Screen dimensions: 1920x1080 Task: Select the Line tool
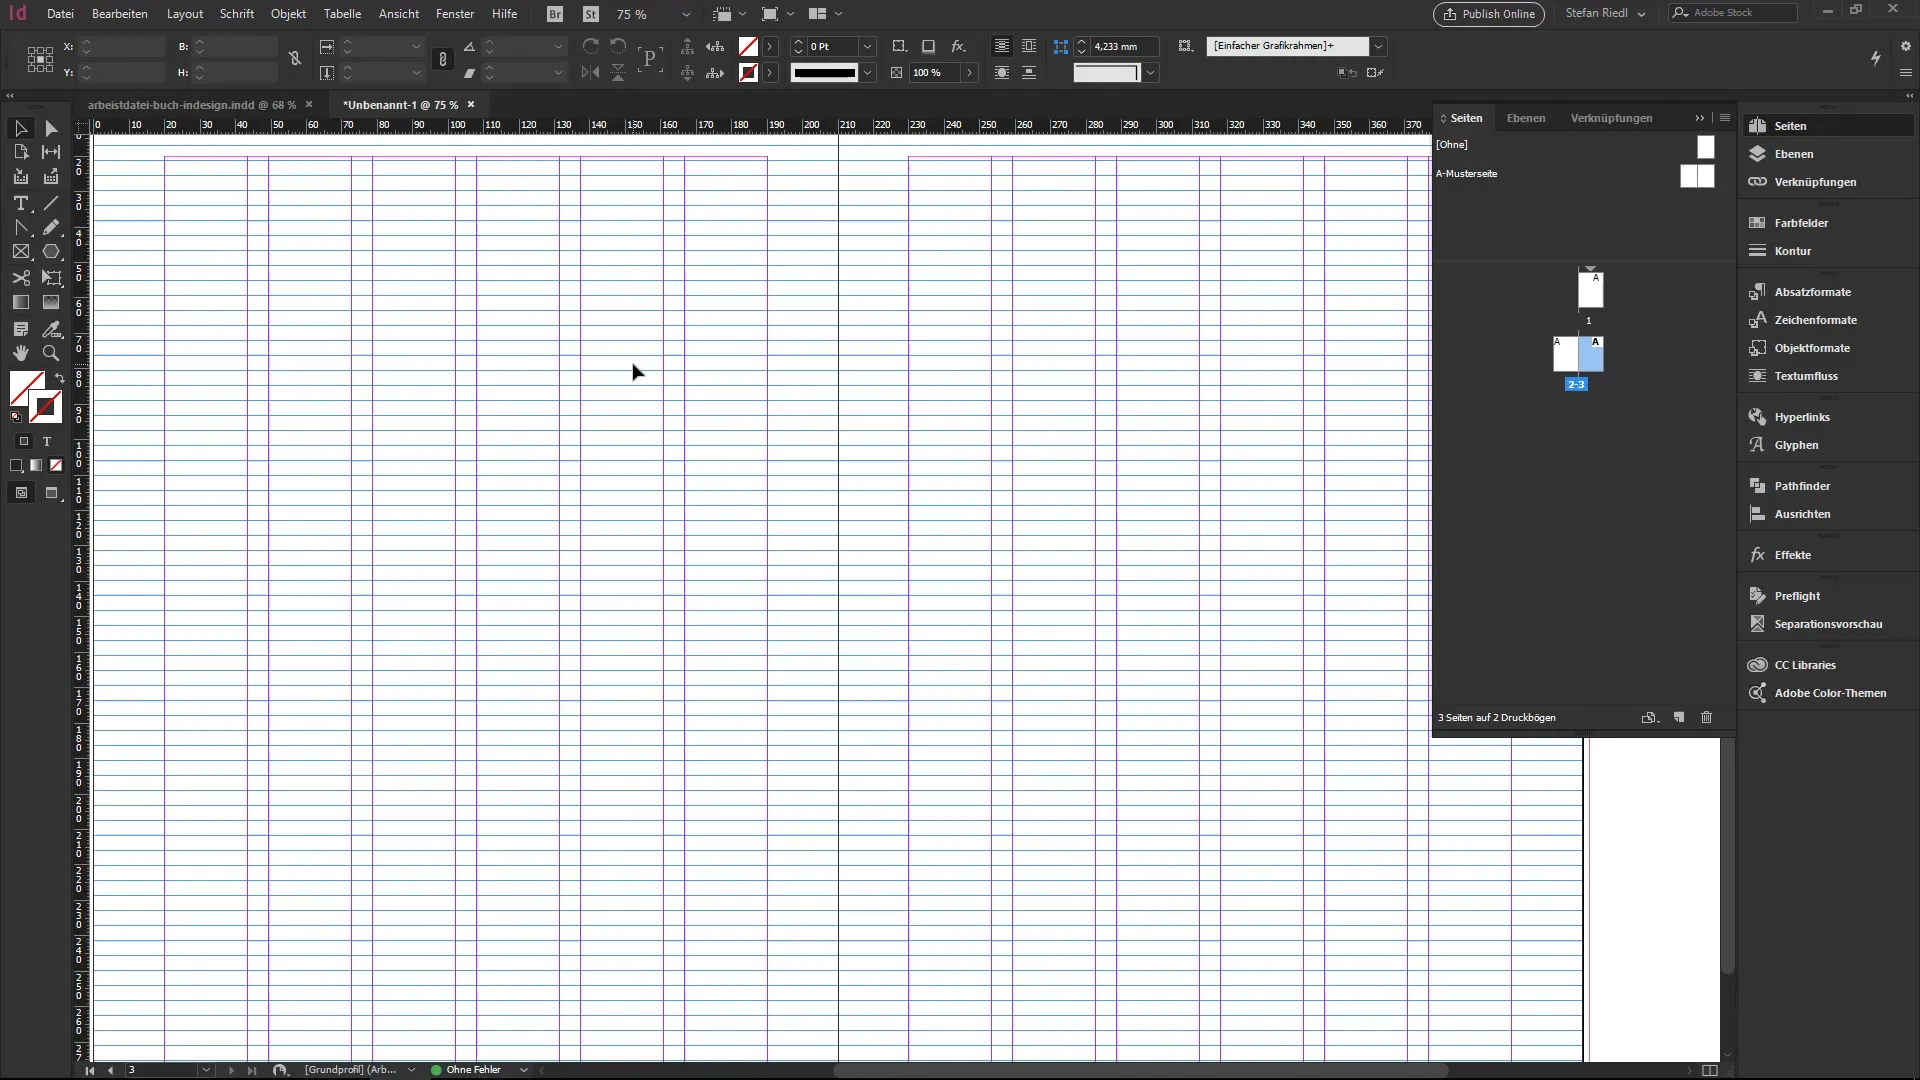[51, 203]
